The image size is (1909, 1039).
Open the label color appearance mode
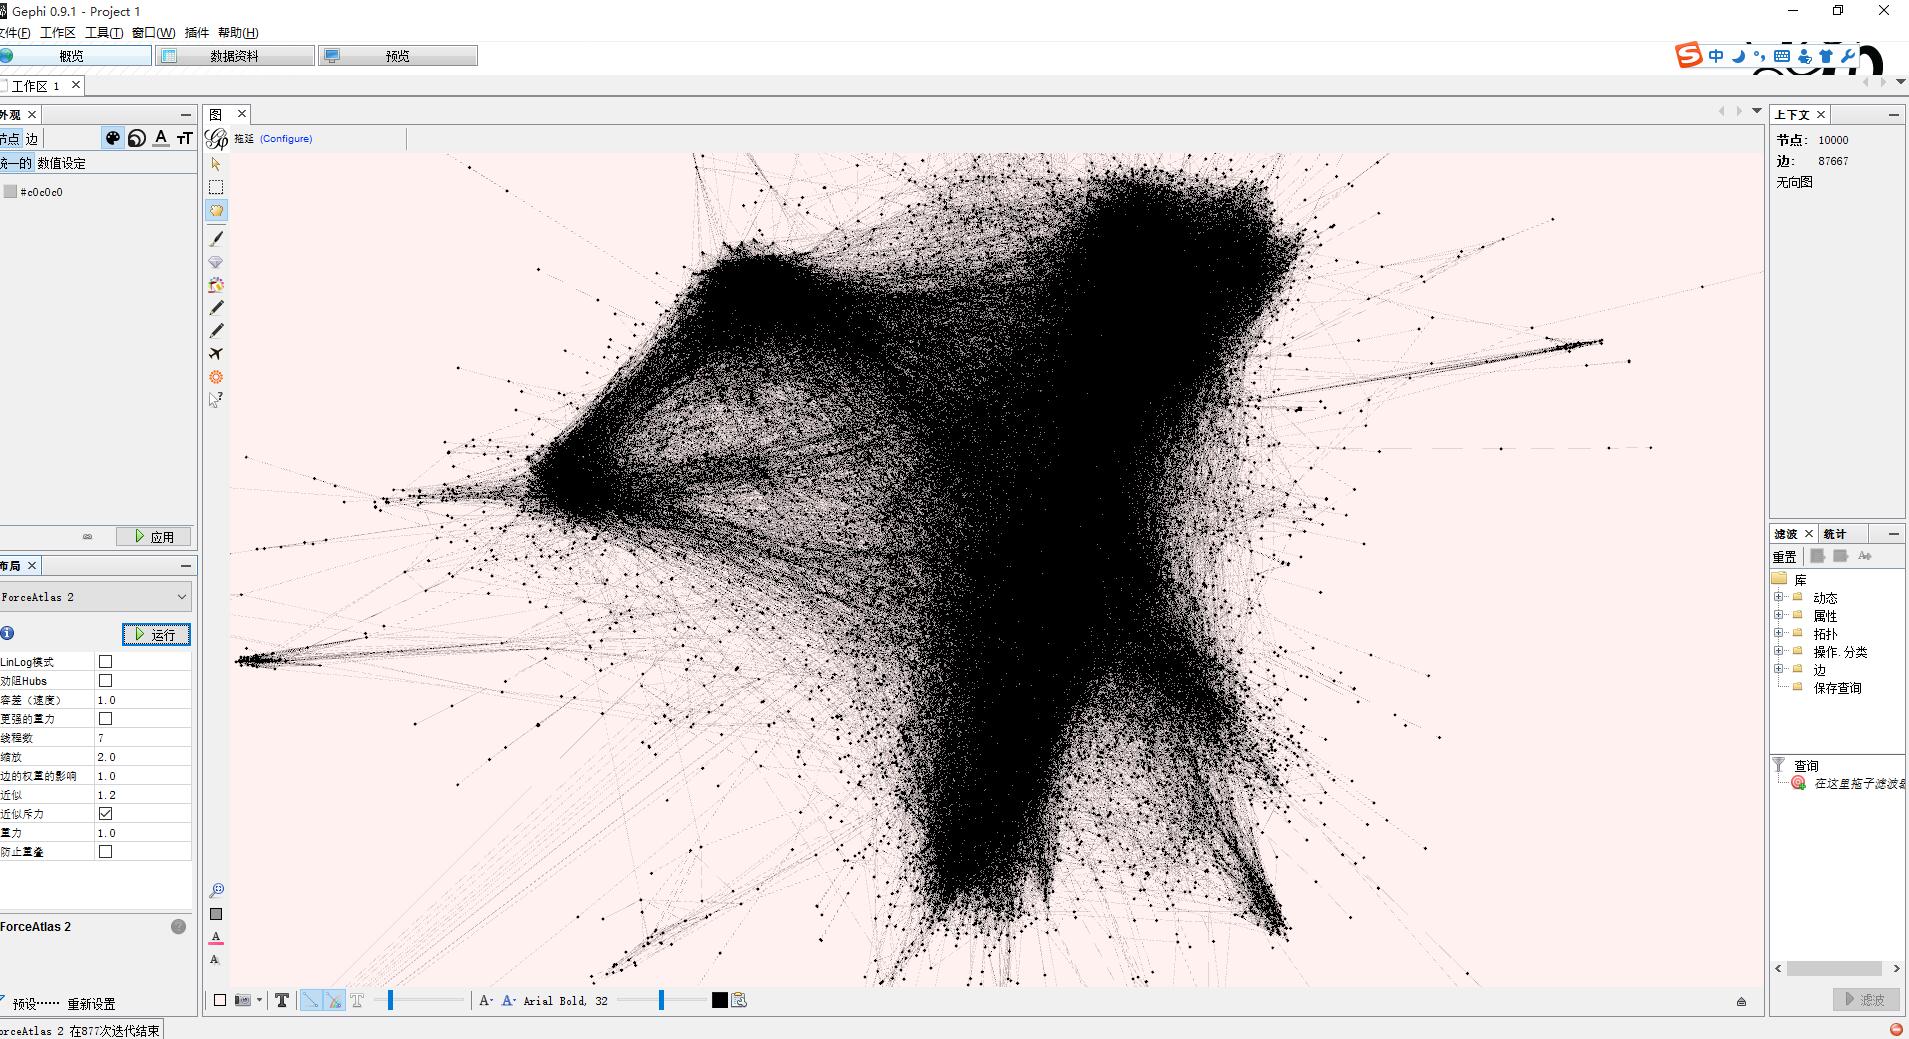(161, 138)
